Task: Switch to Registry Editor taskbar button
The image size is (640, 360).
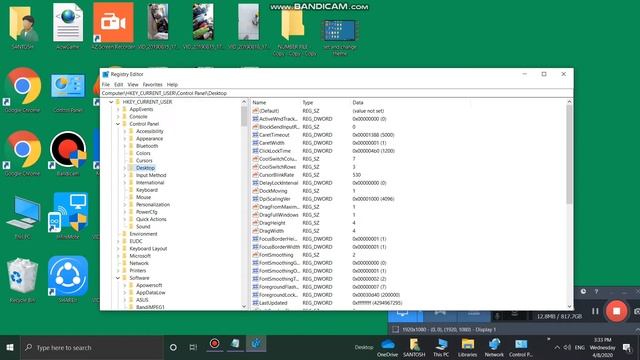Action: point(256,344)
